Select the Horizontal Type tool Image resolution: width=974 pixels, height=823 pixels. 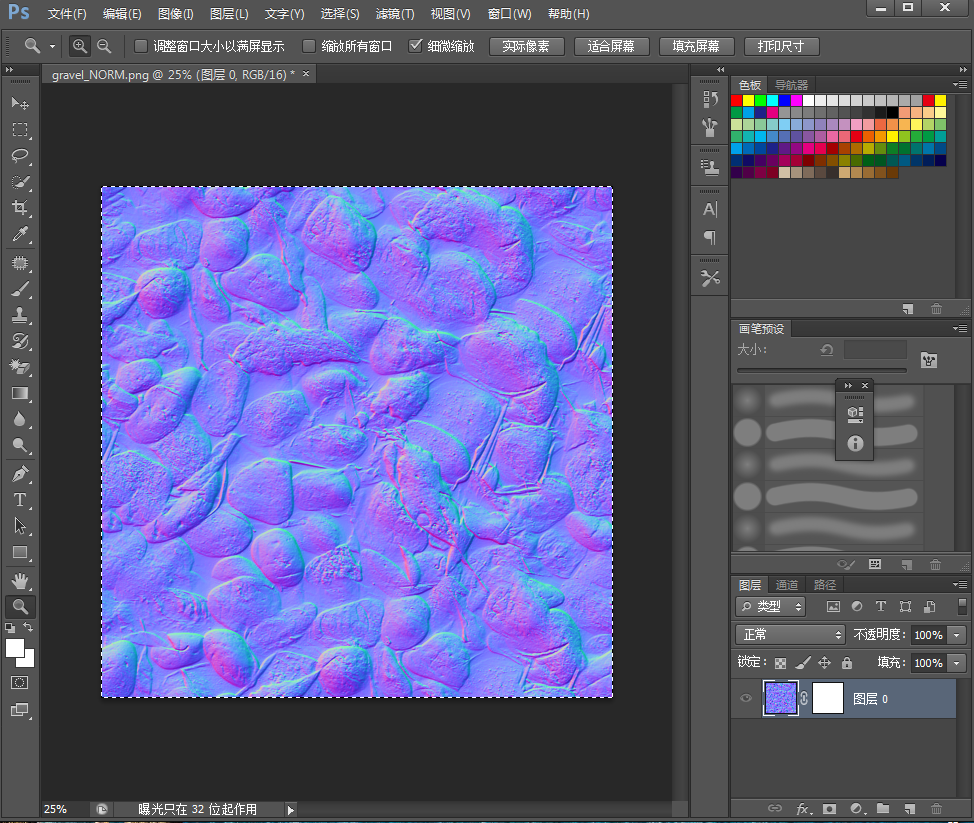pyautogui.click(x=20, y=500)
